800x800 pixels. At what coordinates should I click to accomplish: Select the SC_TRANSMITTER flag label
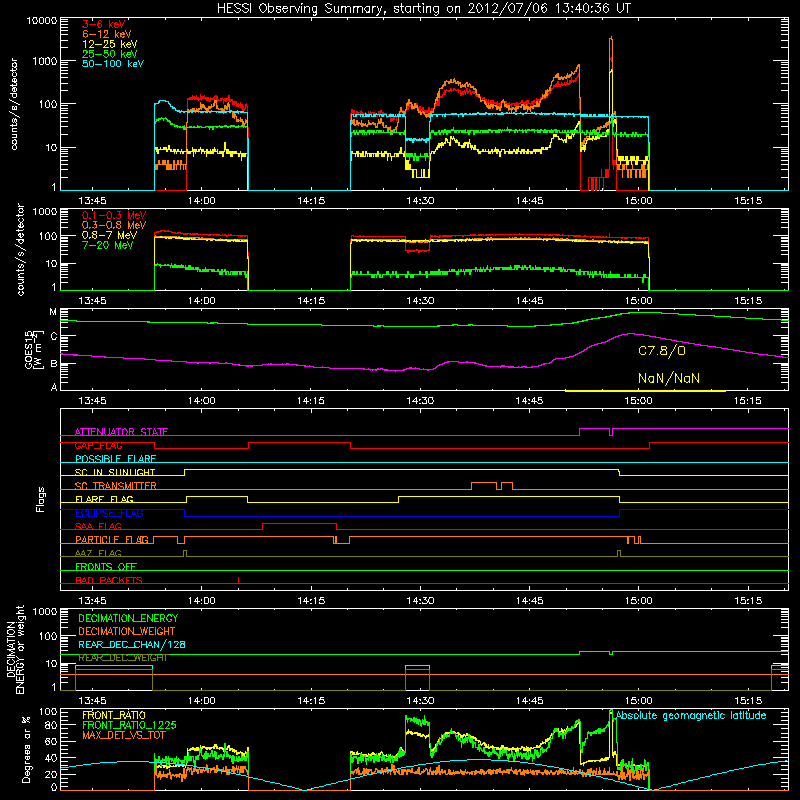pos(116,486)
